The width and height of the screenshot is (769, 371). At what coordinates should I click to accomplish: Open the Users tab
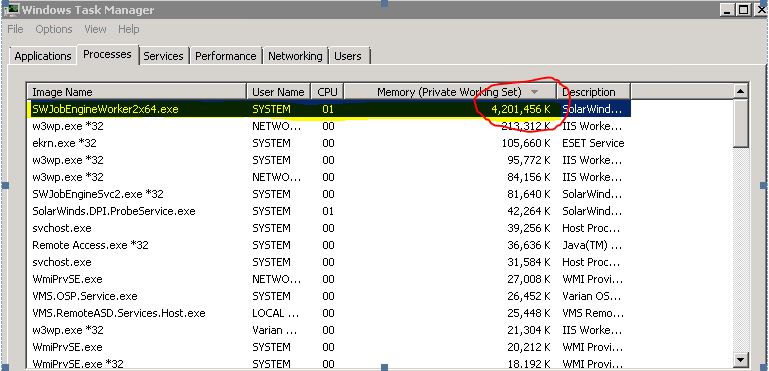coord(348,56)
